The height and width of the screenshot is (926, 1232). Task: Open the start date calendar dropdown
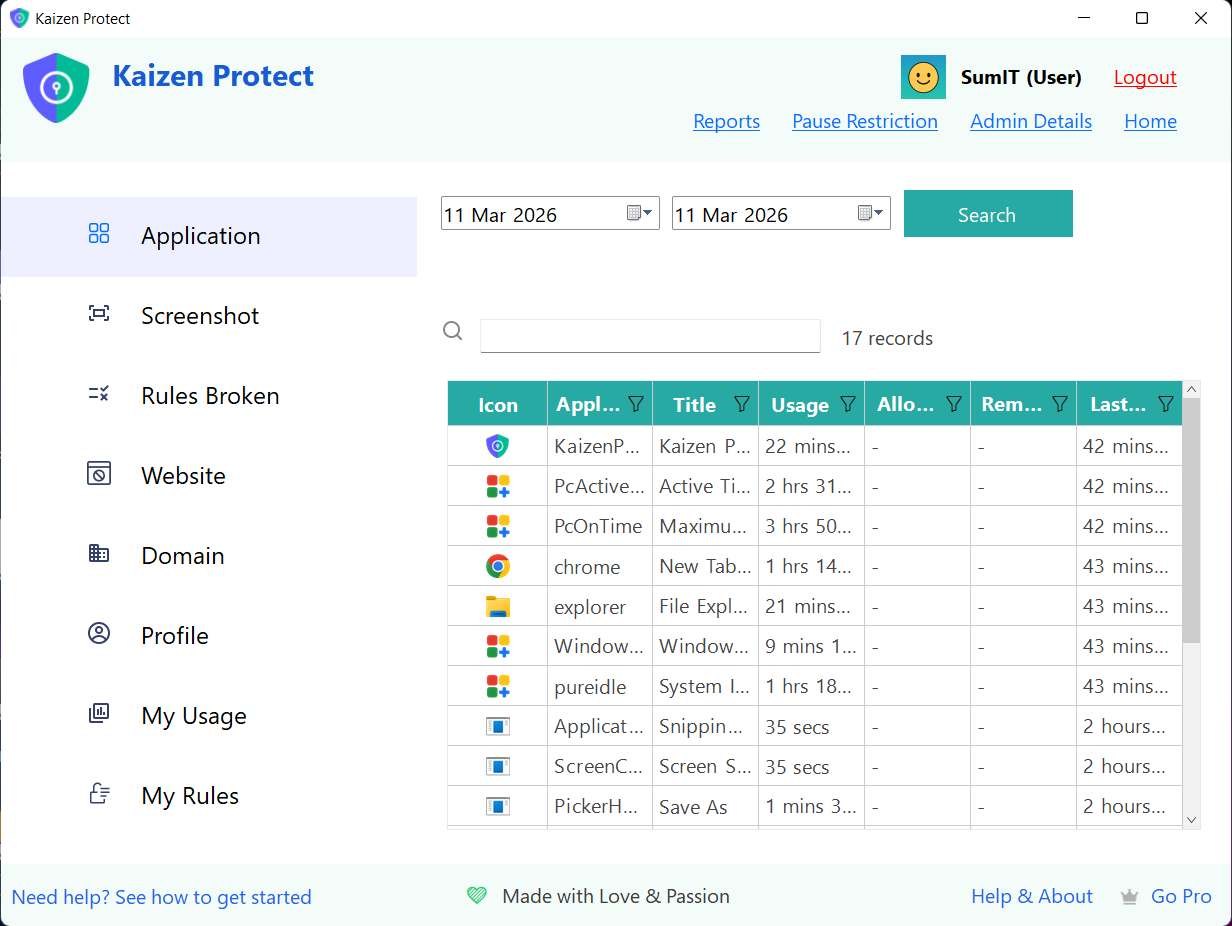[639, 213]
